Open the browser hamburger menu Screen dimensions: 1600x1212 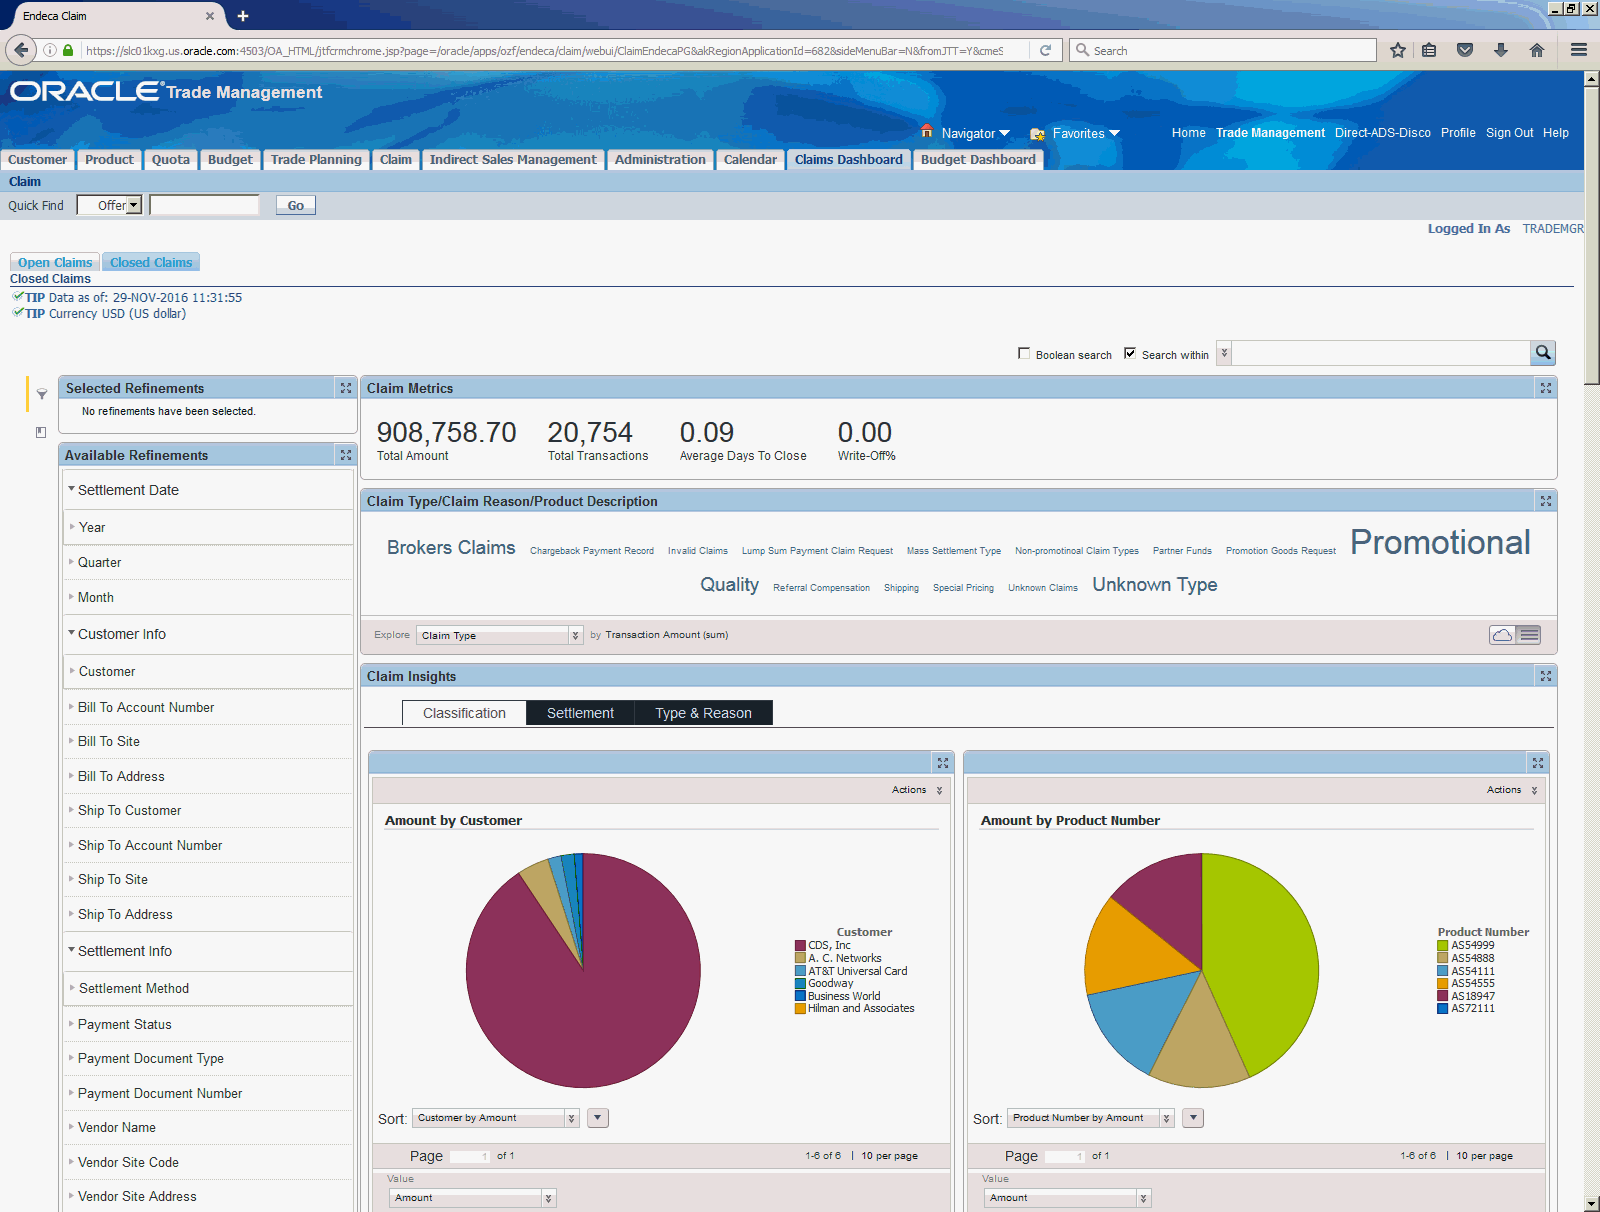coord(1579,50)
